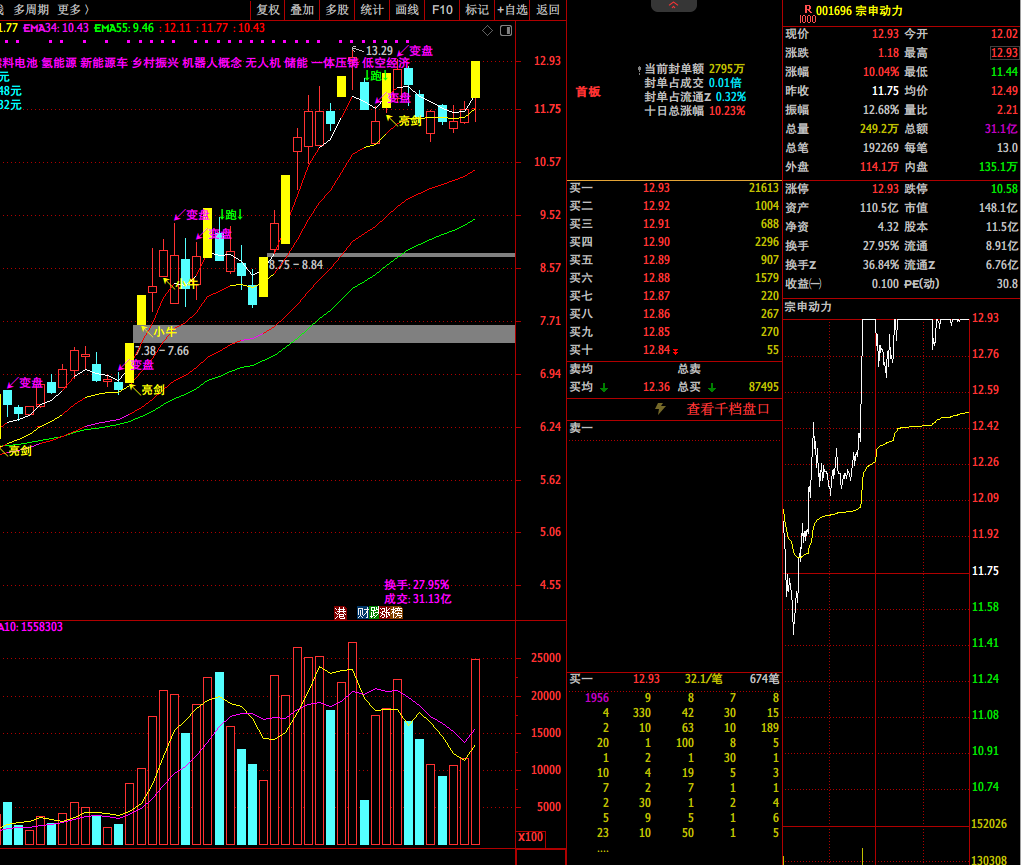Toggle the side panel layout icon

[506, 31]
